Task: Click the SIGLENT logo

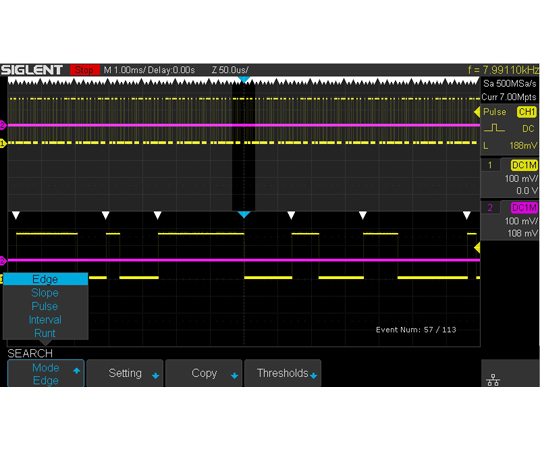Action: pyautogui.click(x=32, y=70)
